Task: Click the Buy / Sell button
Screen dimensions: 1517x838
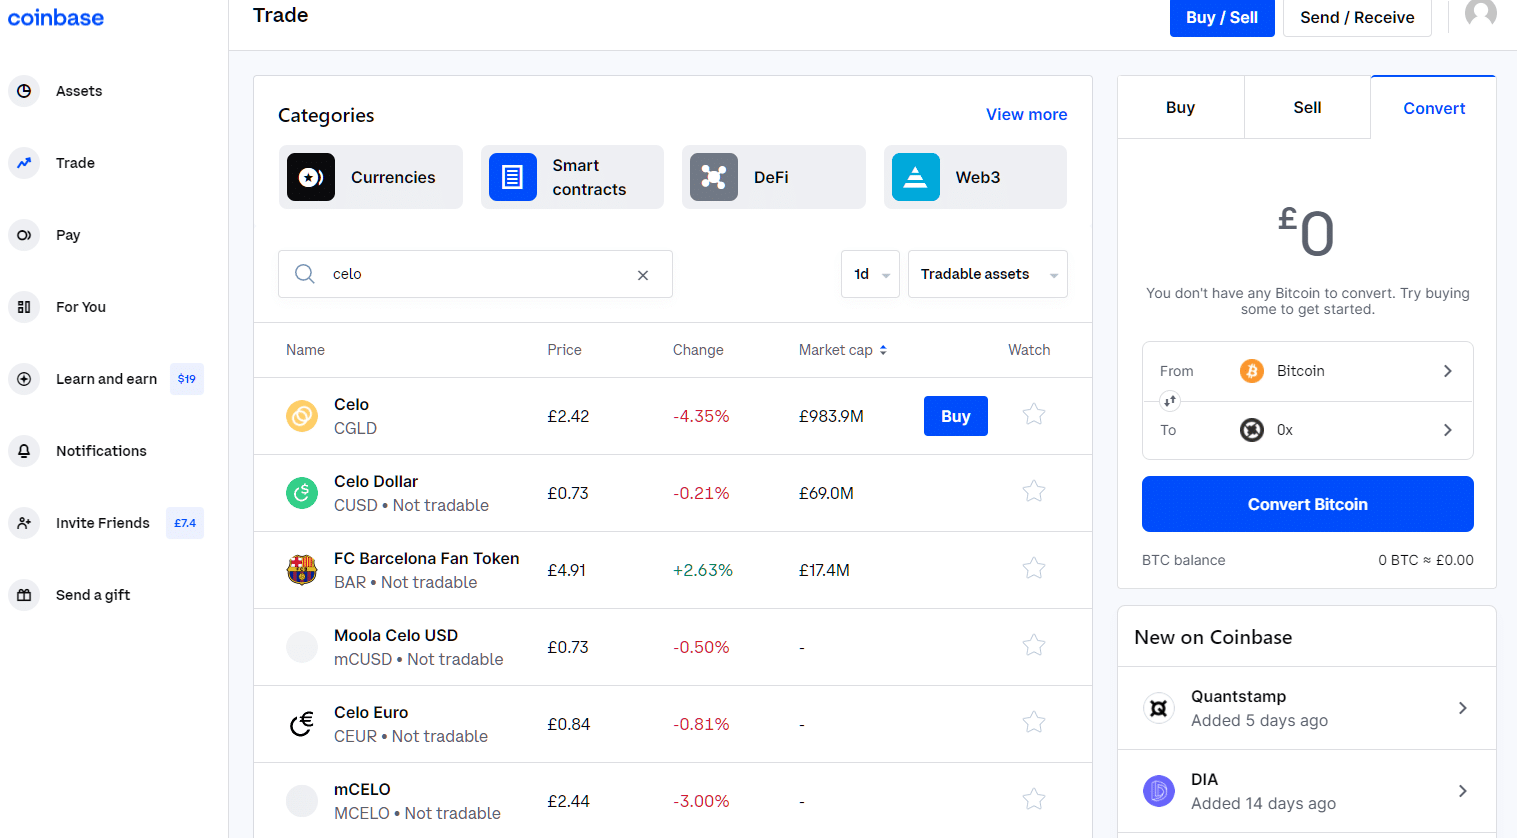Action: (1222, 17)
